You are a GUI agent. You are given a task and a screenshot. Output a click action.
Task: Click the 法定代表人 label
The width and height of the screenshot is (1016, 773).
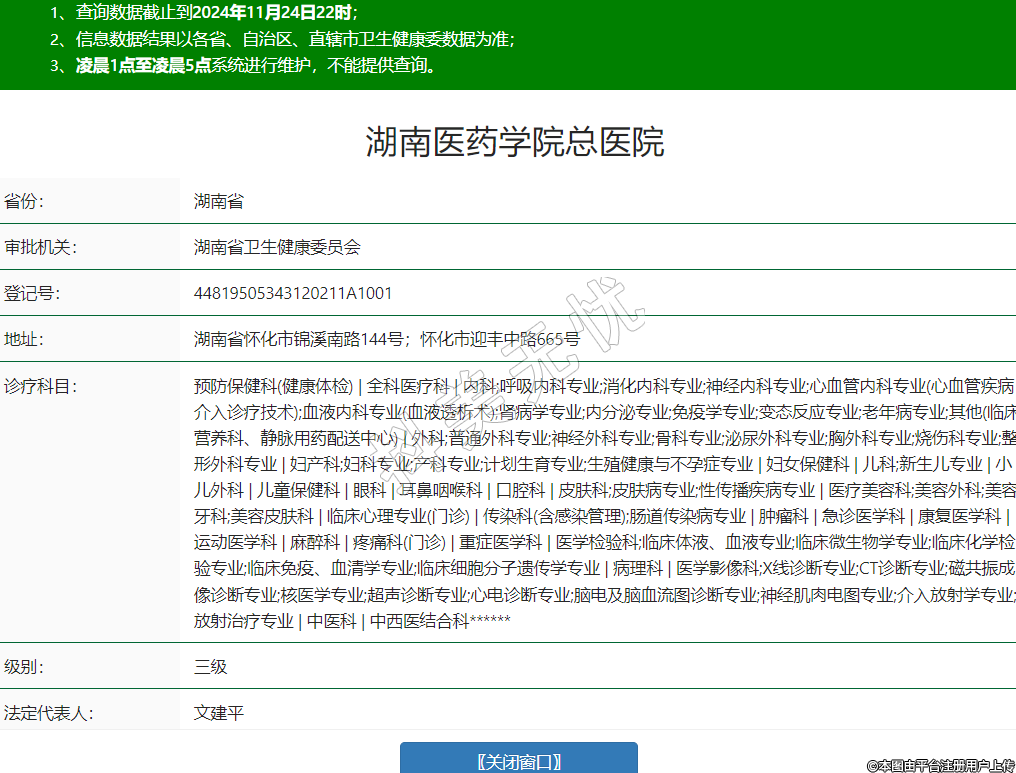click(x=49, y=713)
